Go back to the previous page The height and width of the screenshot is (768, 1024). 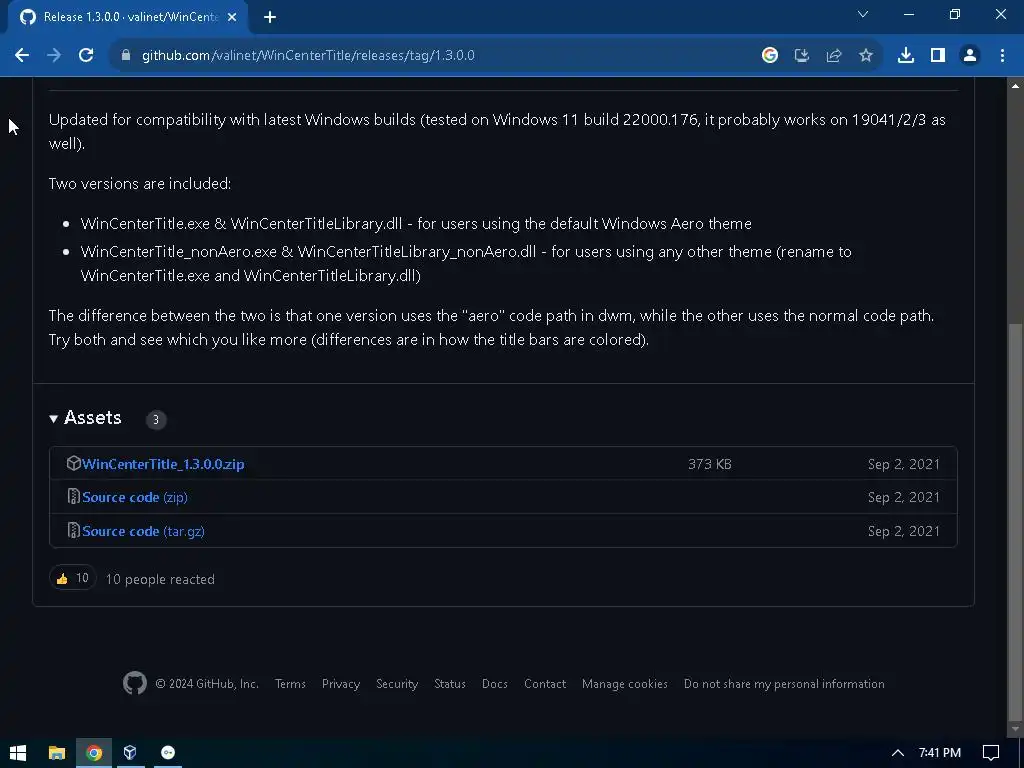(22, 56)
